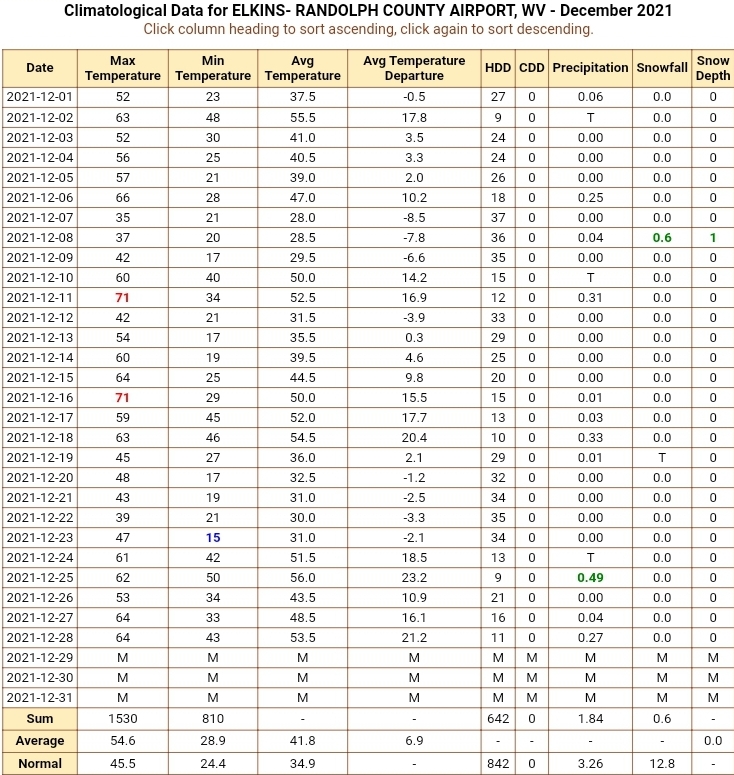Screen dimensions: 734x775
Task: Select the date cell 2021-12-01
Action: 40,97
